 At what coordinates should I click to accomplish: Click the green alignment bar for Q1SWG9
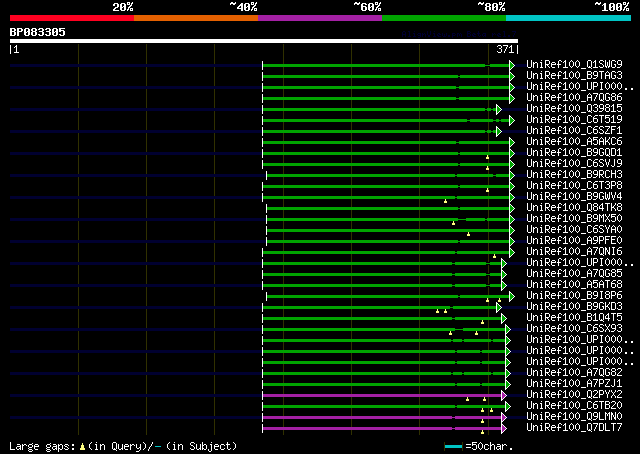click(x=386, y=65)
